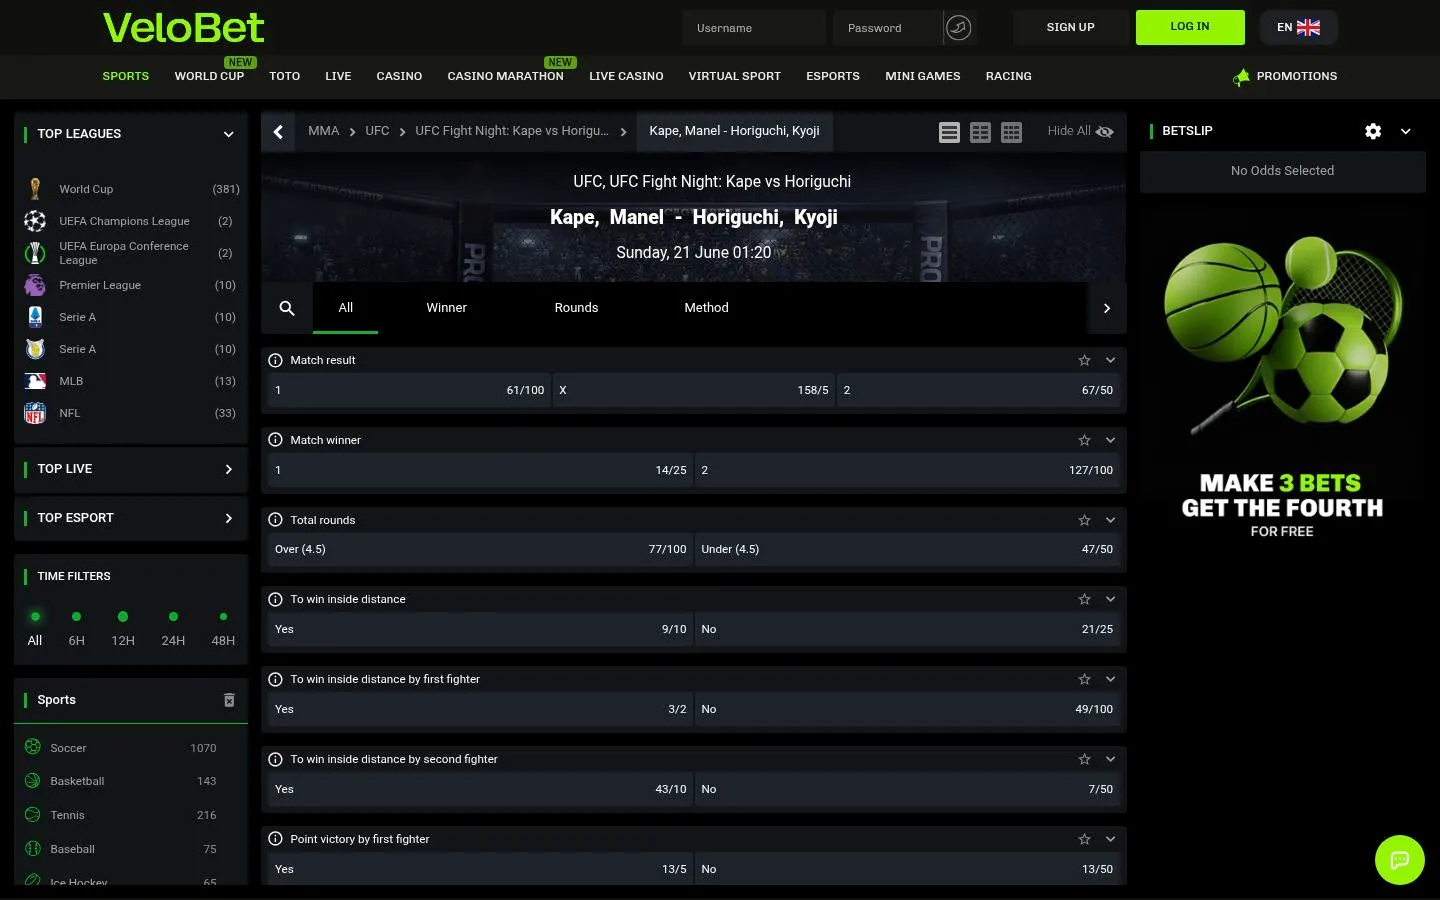The image size is (1440, 900).
Task: Open the Live Casino menu
Action: [x=626, y=76]
